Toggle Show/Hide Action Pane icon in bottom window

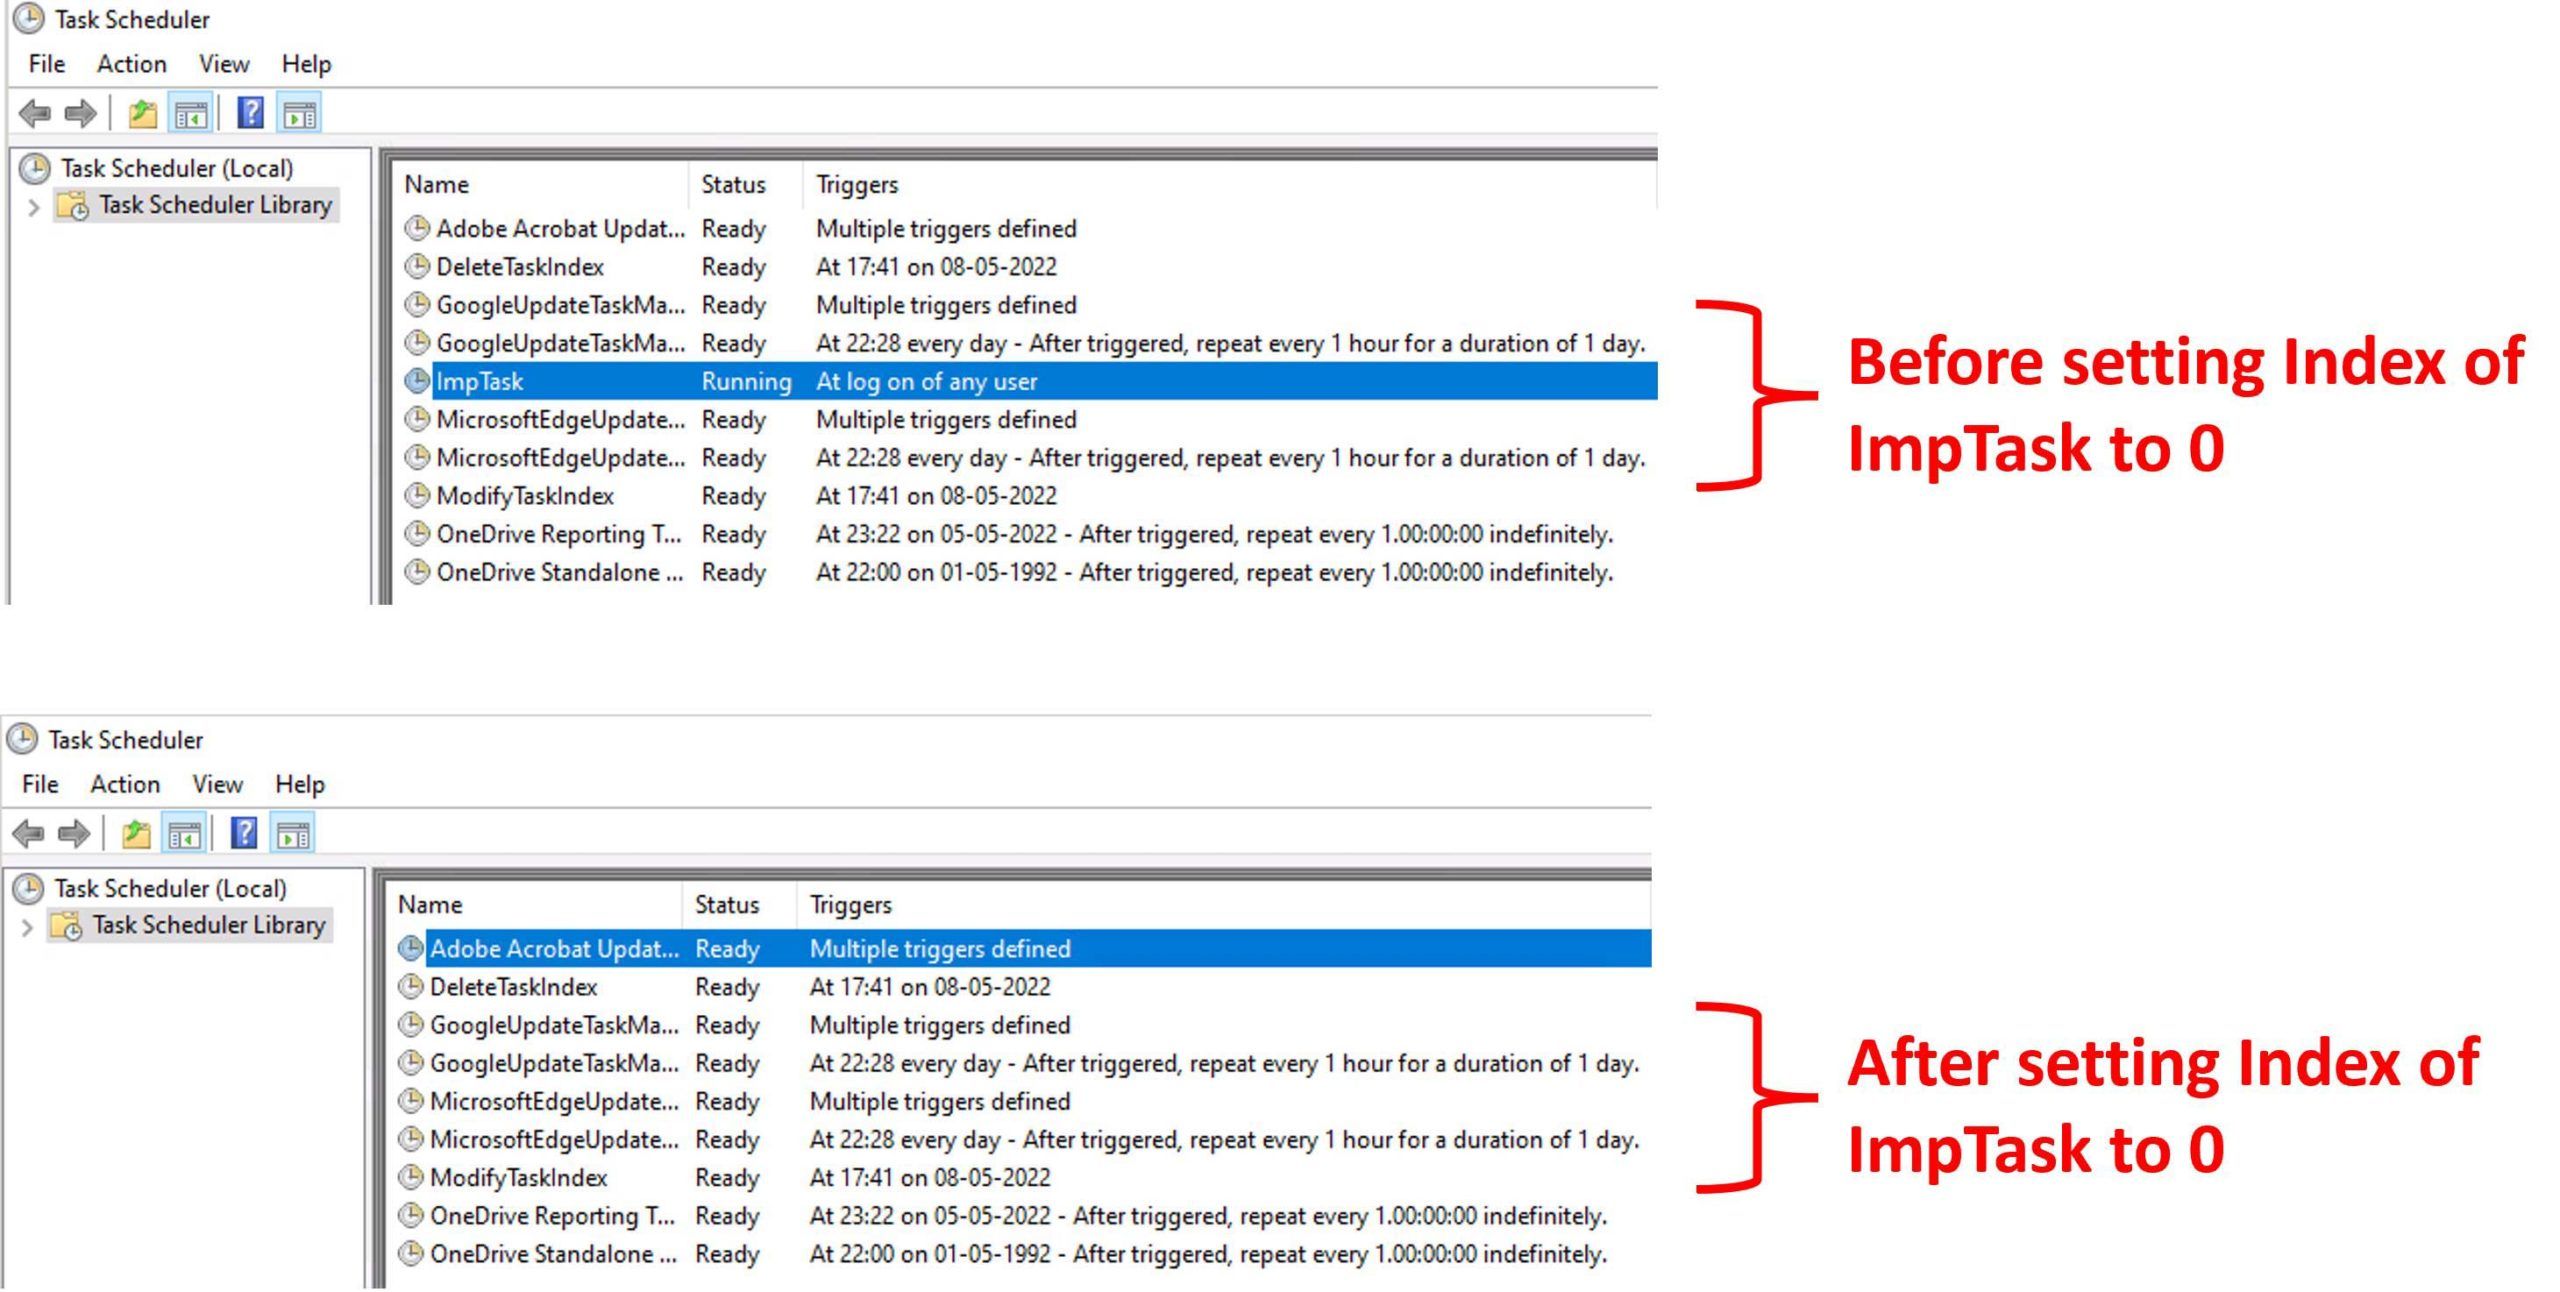[x=293, y=834]
